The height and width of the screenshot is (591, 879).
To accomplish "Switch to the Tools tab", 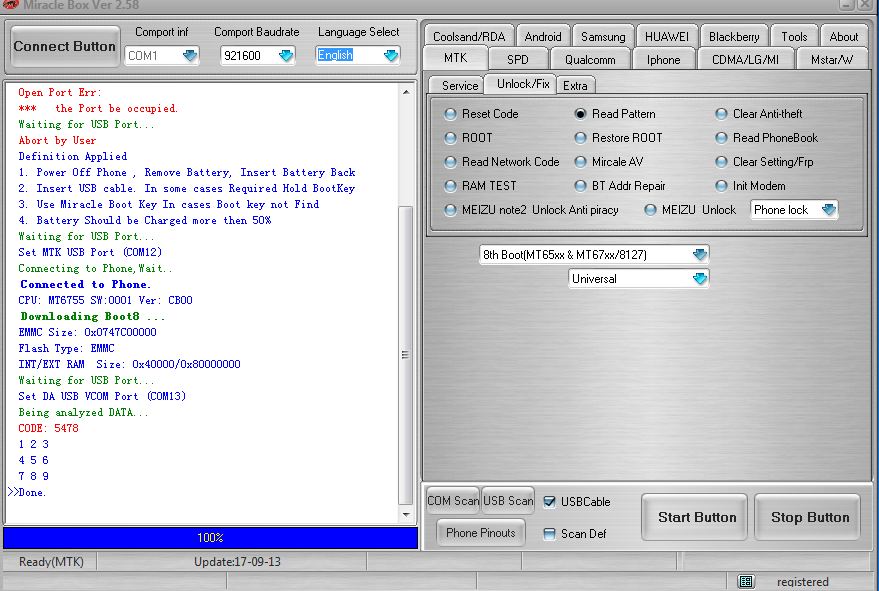I will tap(794, 36).
